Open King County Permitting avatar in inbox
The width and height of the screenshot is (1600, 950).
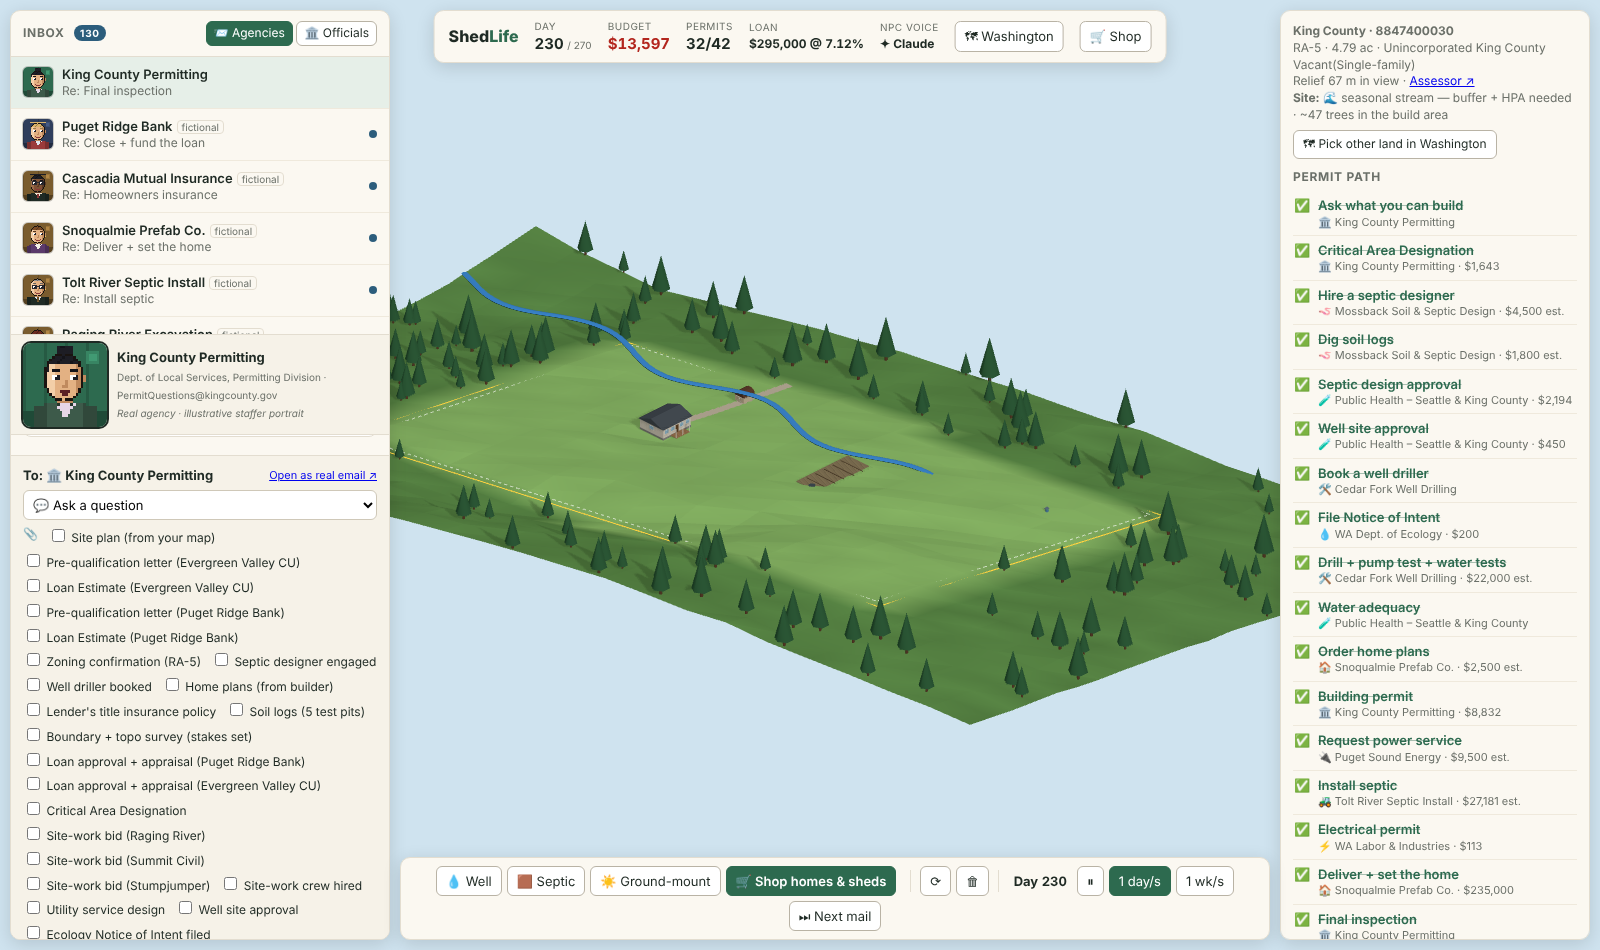tap(38, 82)
